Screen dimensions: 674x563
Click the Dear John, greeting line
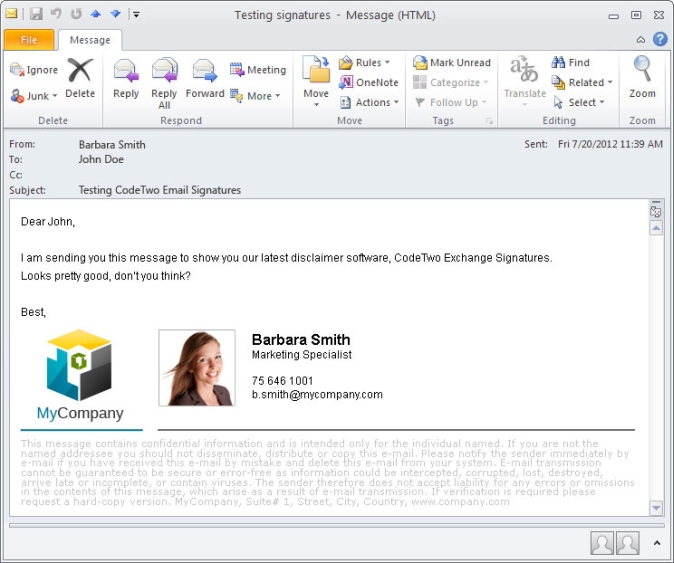click(48, 222)
